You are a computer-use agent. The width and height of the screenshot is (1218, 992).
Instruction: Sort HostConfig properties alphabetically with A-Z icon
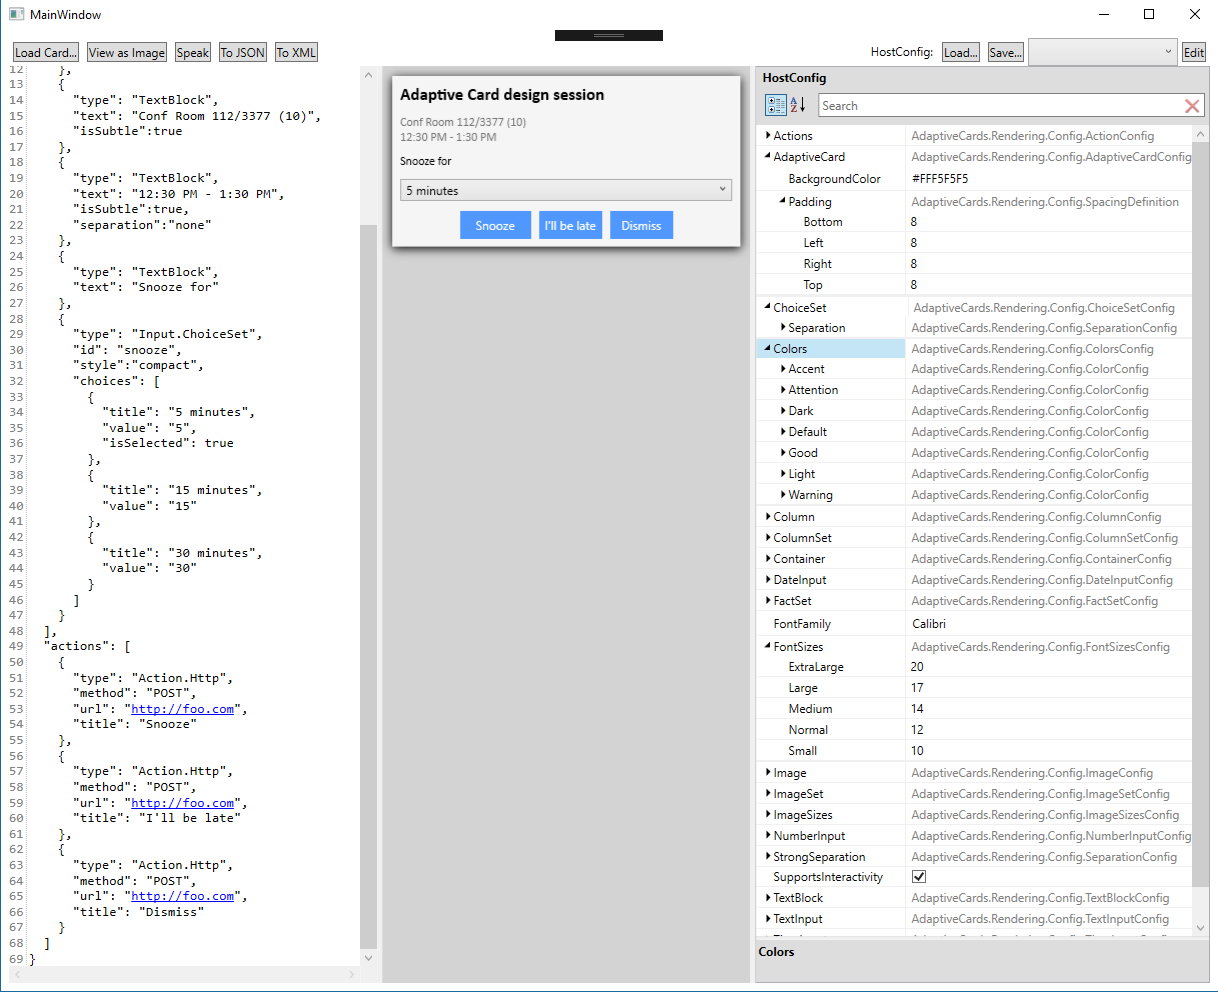[796, 104]
